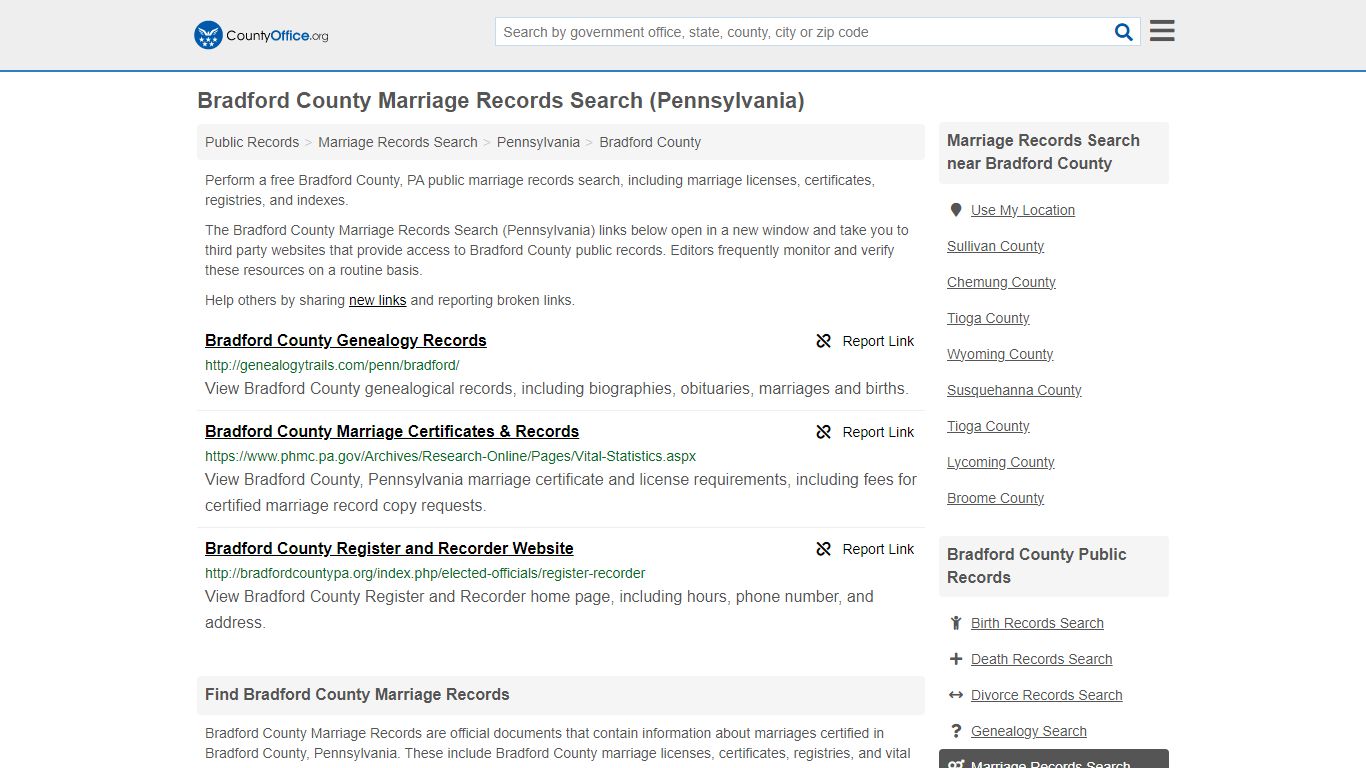Click the Death Records plus icon
Image resolution: width=1366 pixels, height=768 pixels.
click(956, 659)
